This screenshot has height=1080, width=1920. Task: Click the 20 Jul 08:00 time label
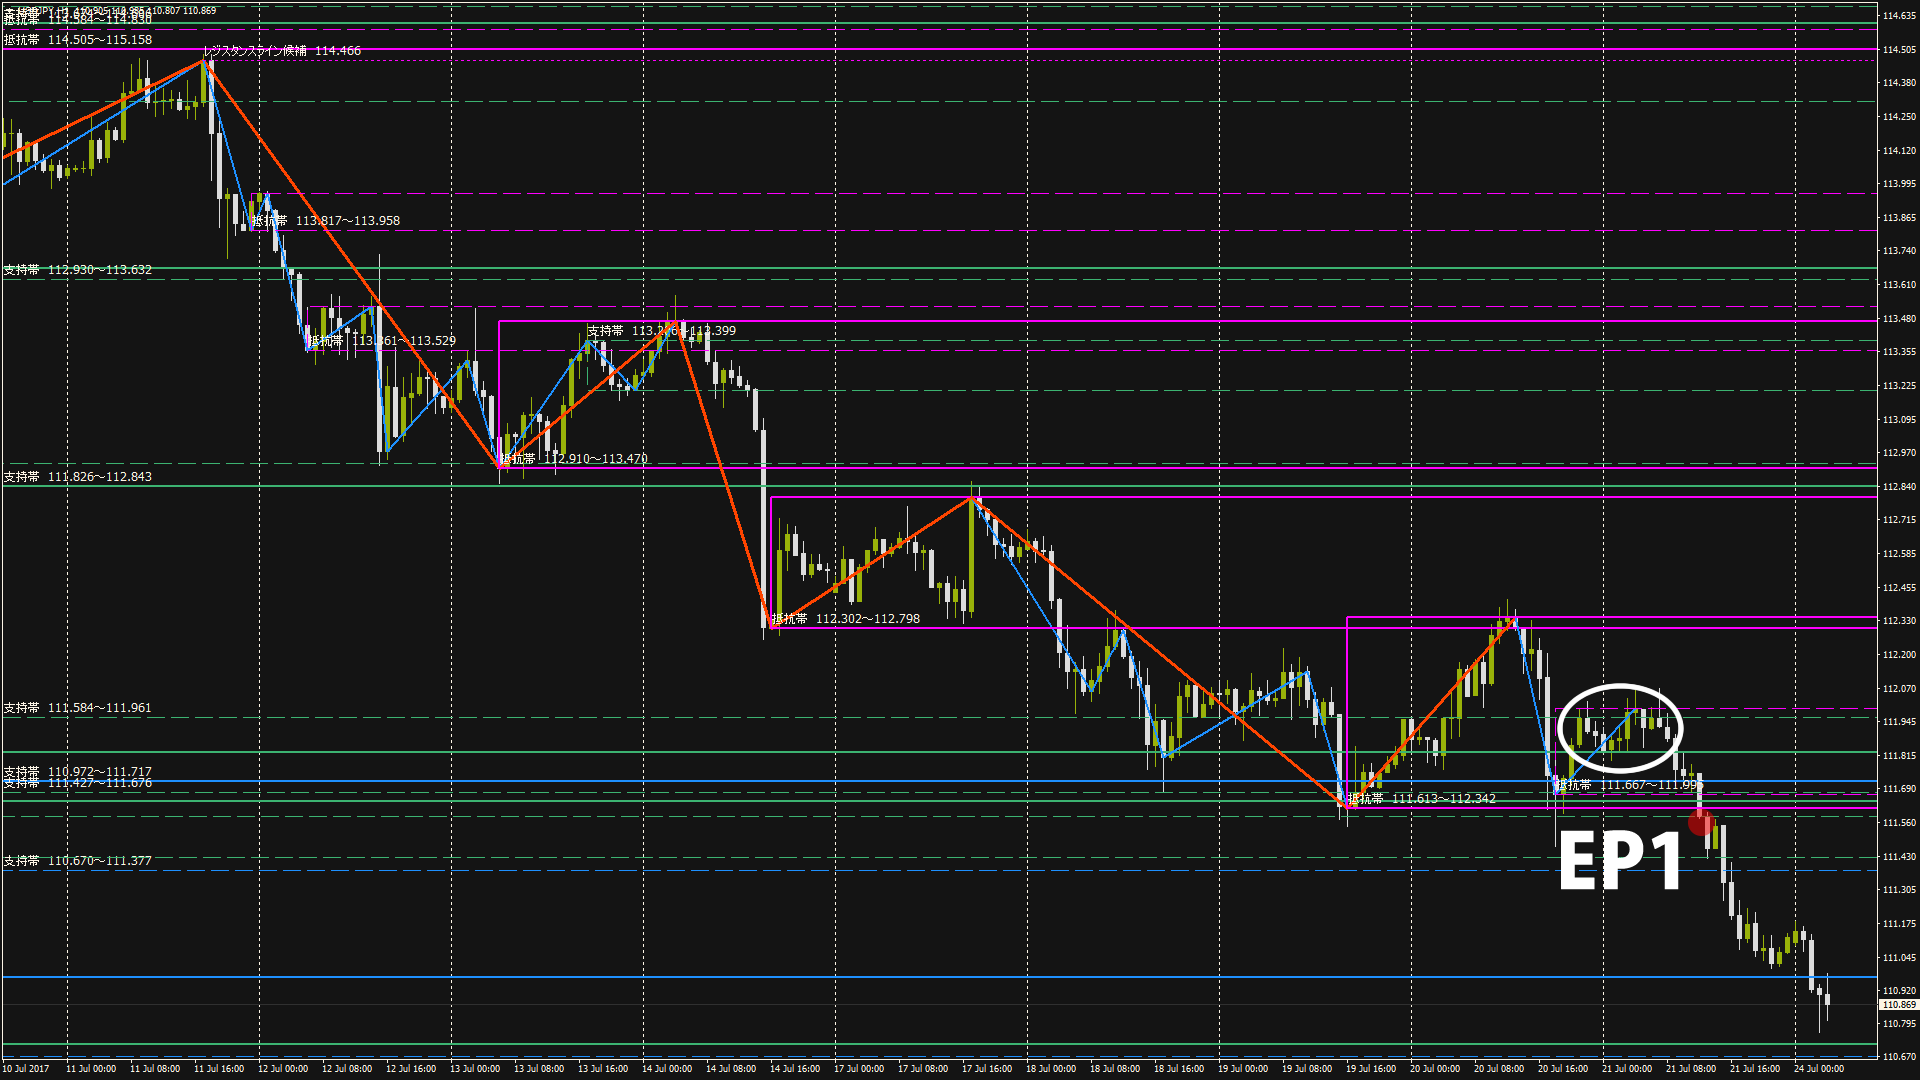pos(1499,1069)
